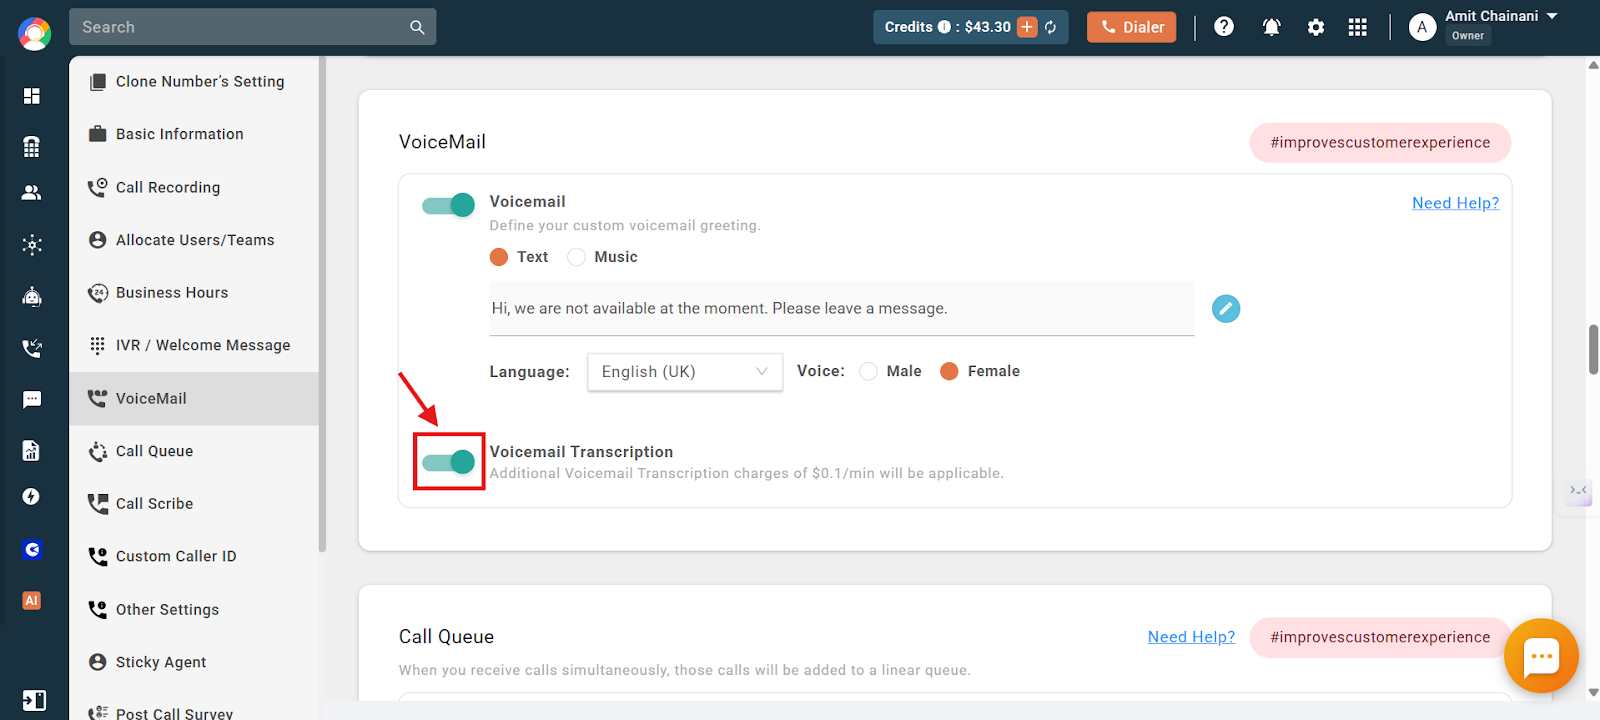Go to Other Settings section
The width and height of the screenshot is (1600, 720).
tap(194, 609)
